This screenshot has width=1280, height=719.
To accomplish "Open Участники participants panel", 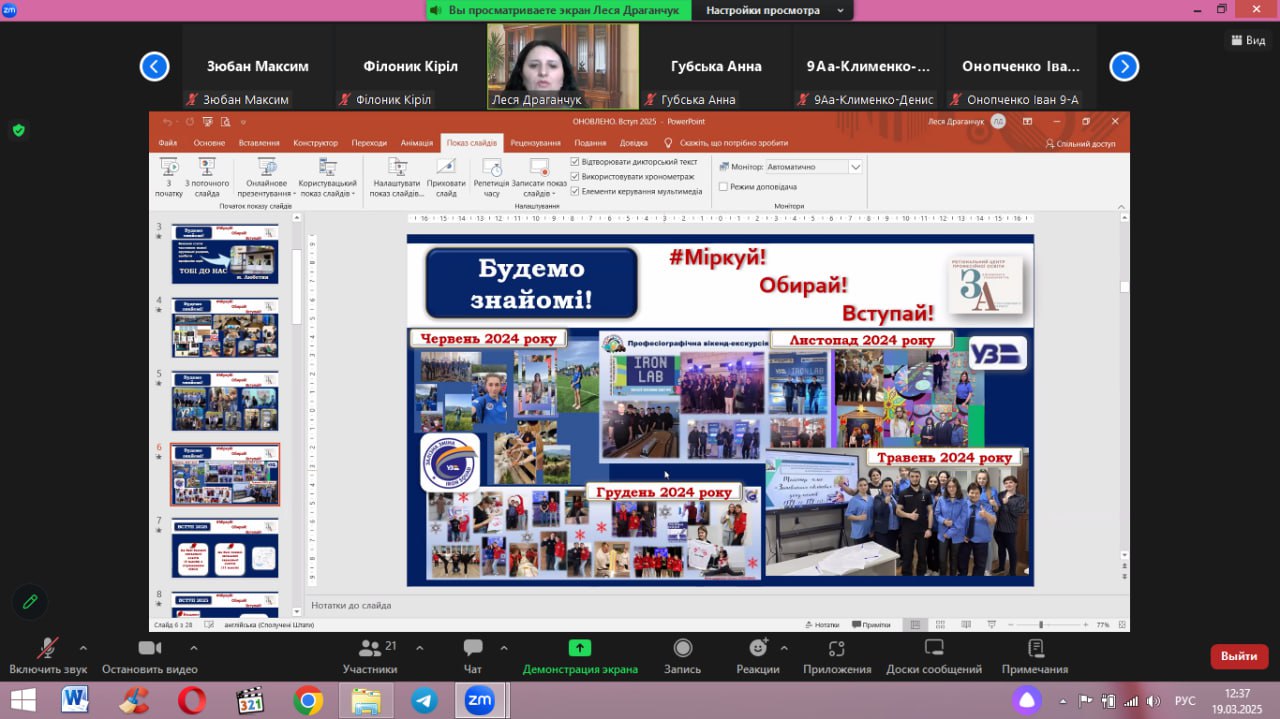I will click(370, 656).
